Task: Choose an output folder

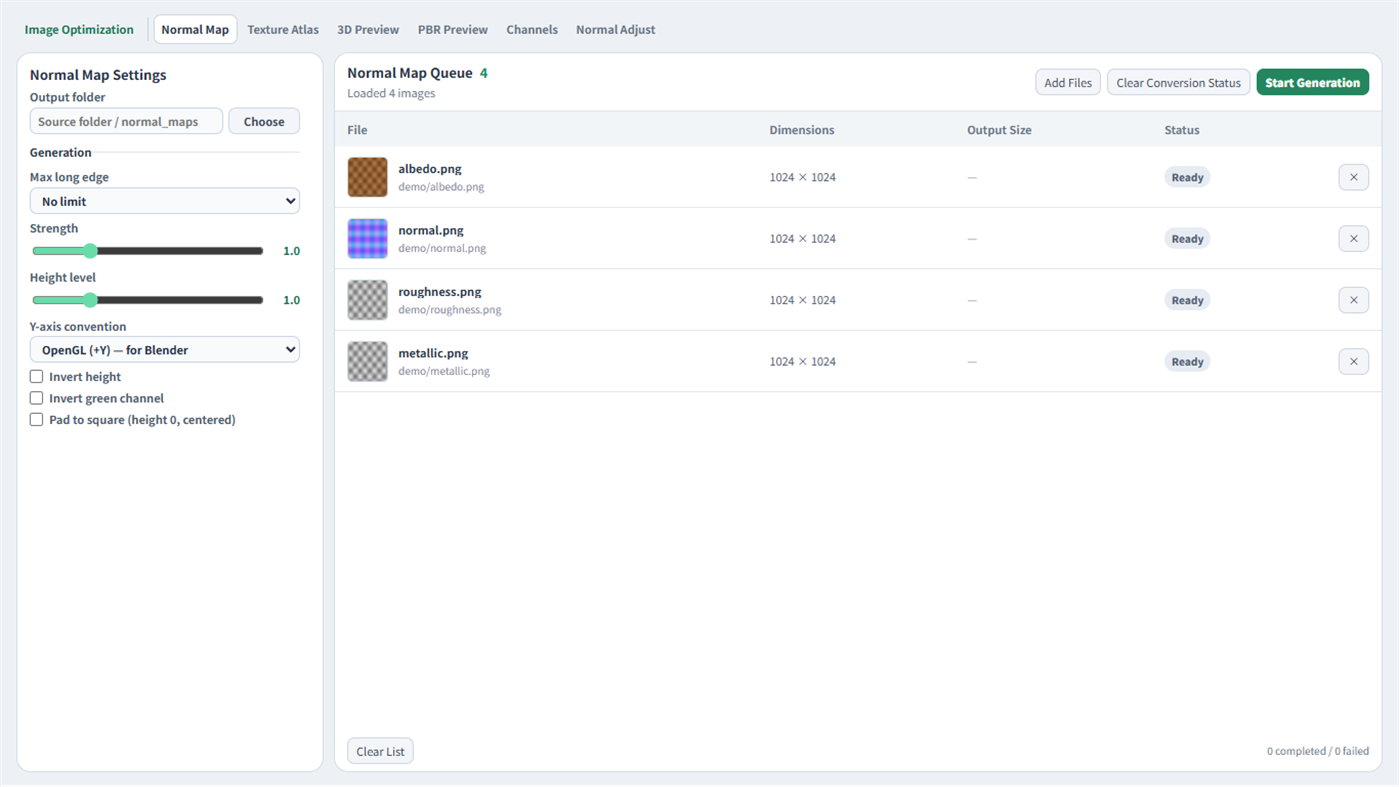Action: [x=264, y=121]
